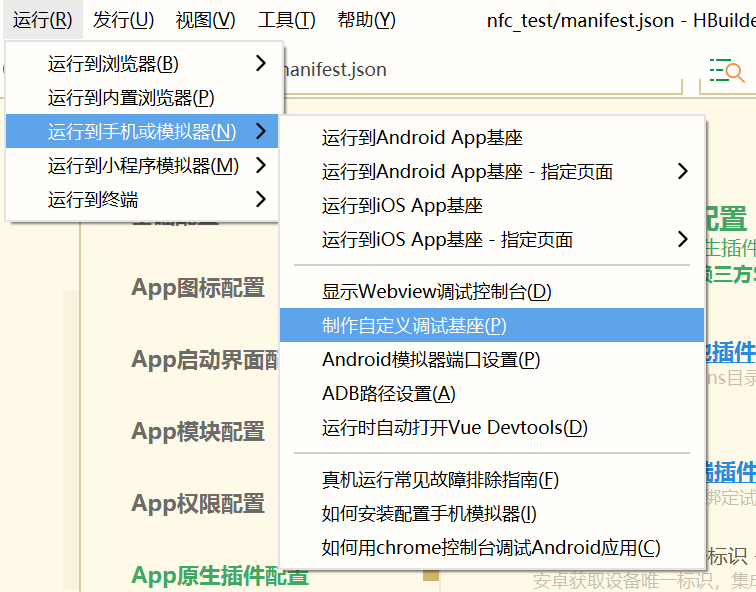Open the 帮助(Y) menu

coord(366,20)
